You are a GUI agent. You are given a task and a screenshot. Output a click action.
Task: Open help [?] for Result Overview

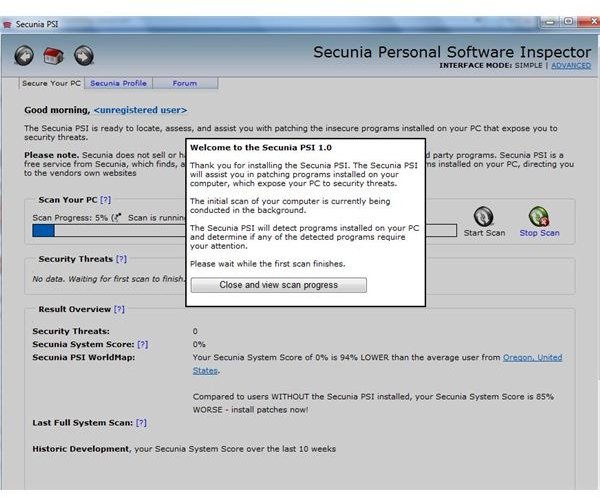point(119,309)
